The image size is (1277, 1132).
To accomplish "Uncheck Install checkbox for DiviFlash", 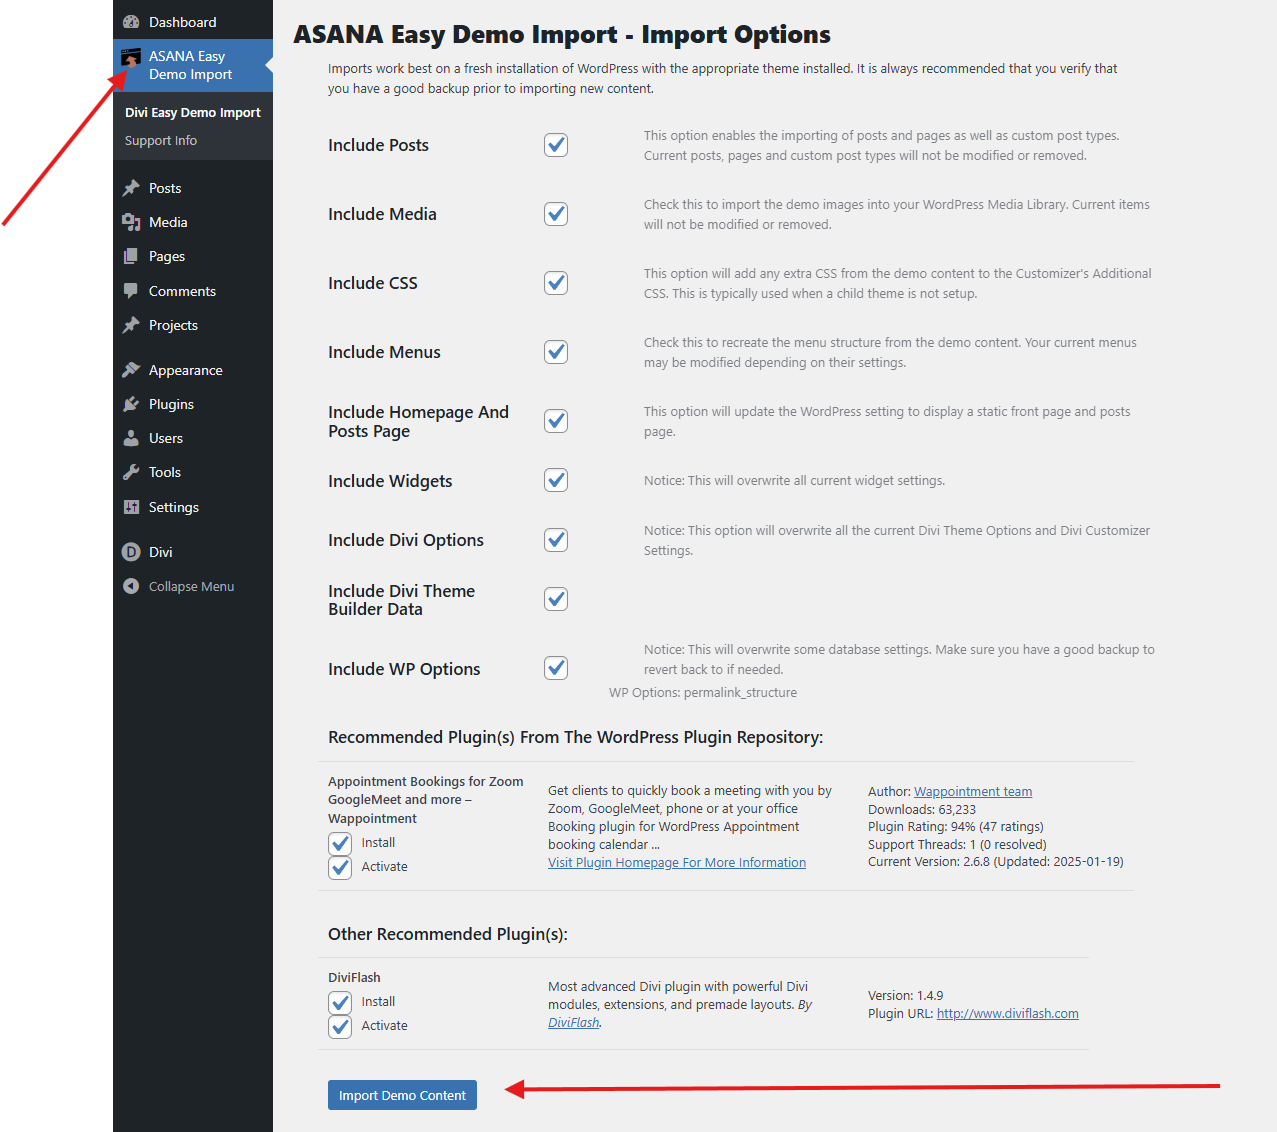I will (340, 1002).
